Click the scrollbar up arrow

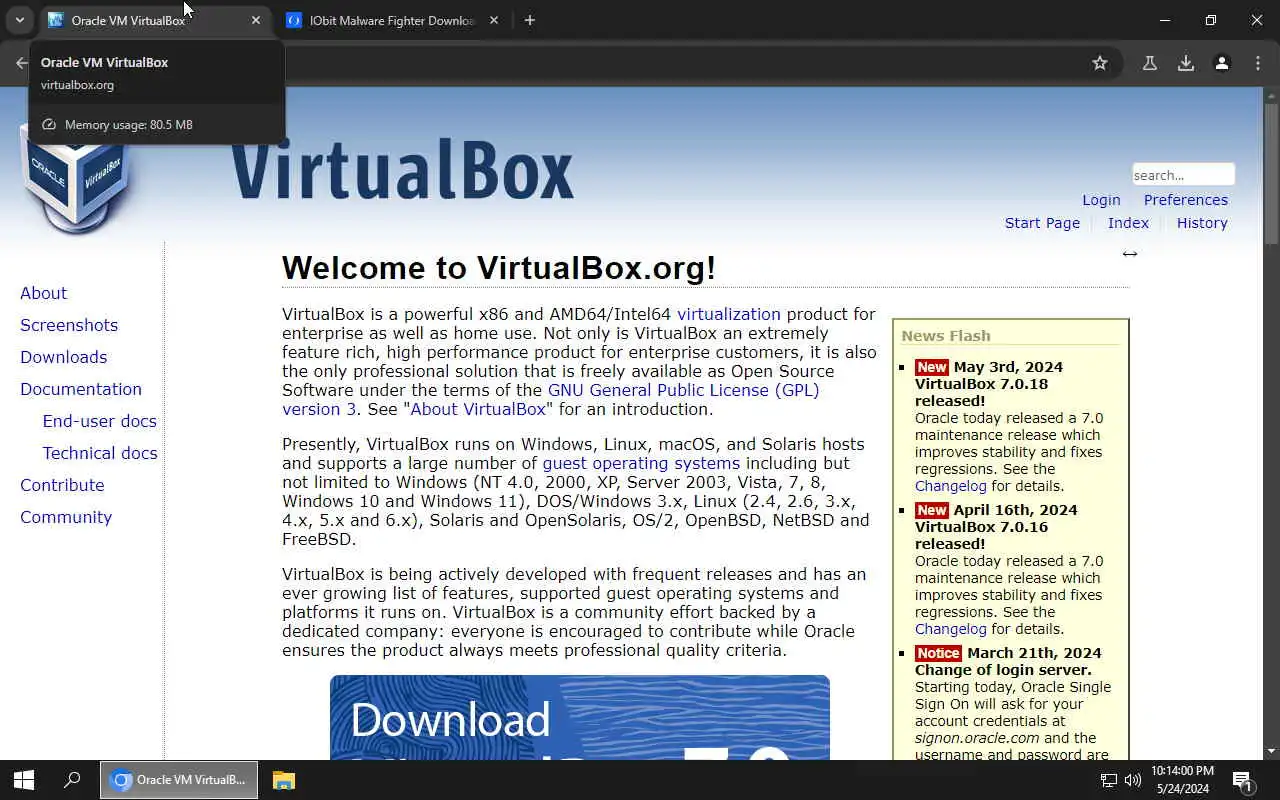point(1271,95)
